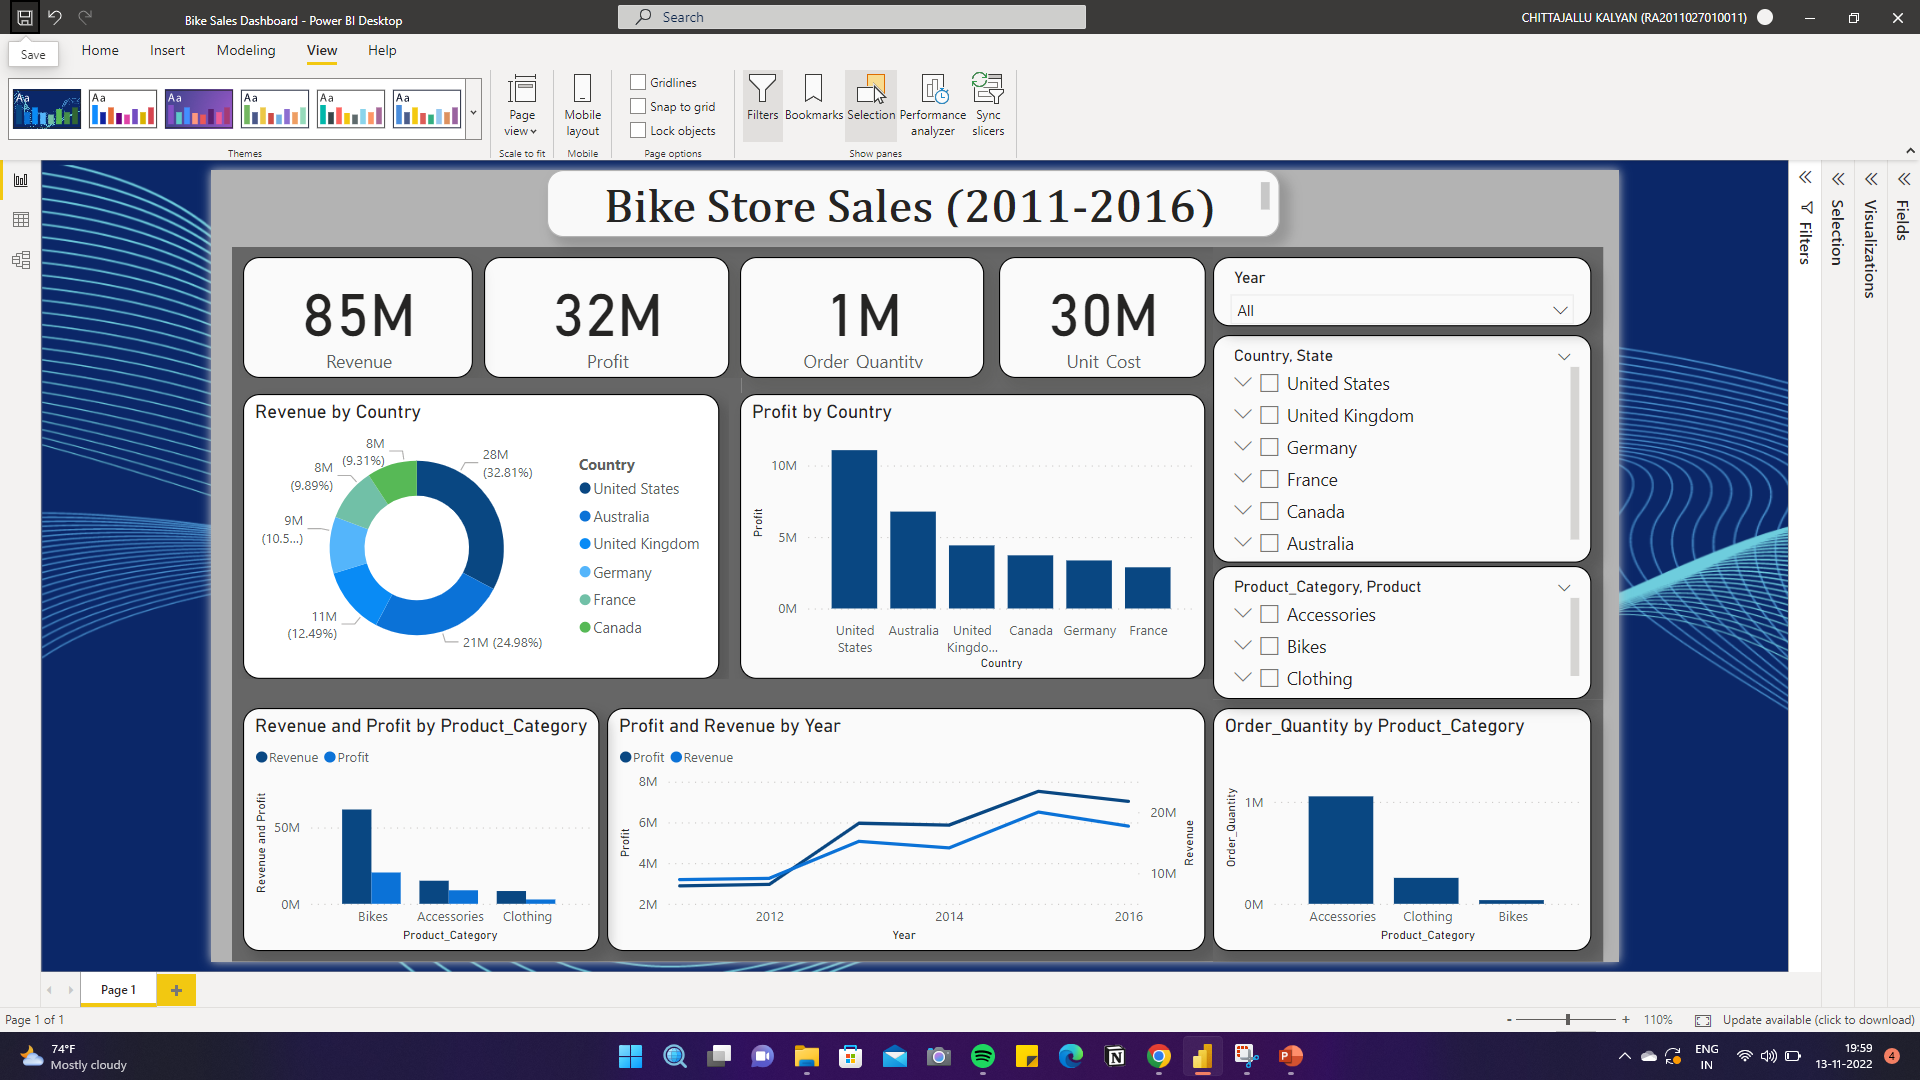Launch the Performance analyzer
Viewport: 1920px width, 1080px height.
(x=932, y=104)
